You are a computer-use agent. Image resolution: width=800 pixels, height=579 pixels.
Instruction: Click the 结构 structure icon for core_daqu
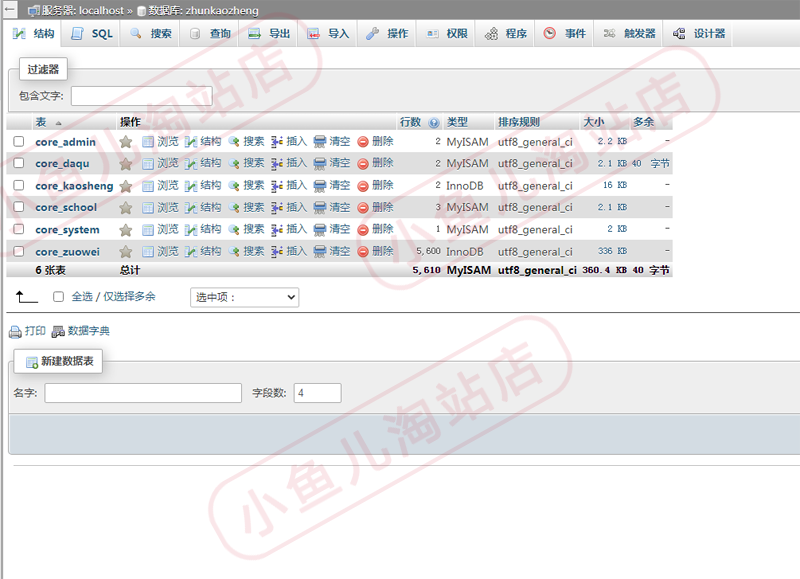pyautogui.click(x=191, y=164)
